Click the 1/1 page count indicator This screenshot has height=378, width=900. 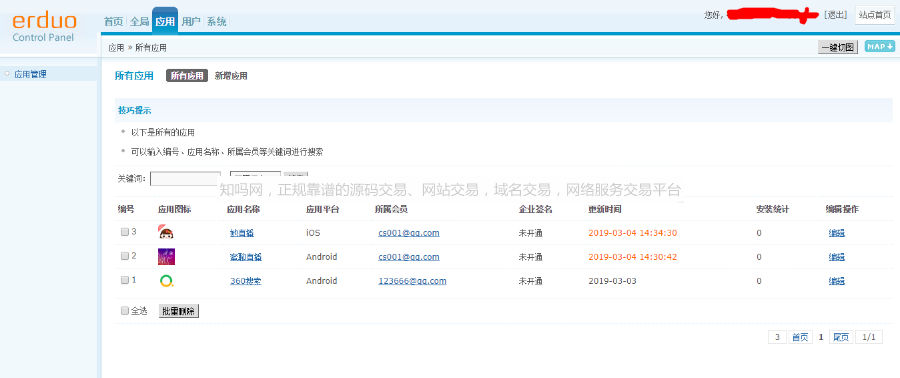(869, 337)
